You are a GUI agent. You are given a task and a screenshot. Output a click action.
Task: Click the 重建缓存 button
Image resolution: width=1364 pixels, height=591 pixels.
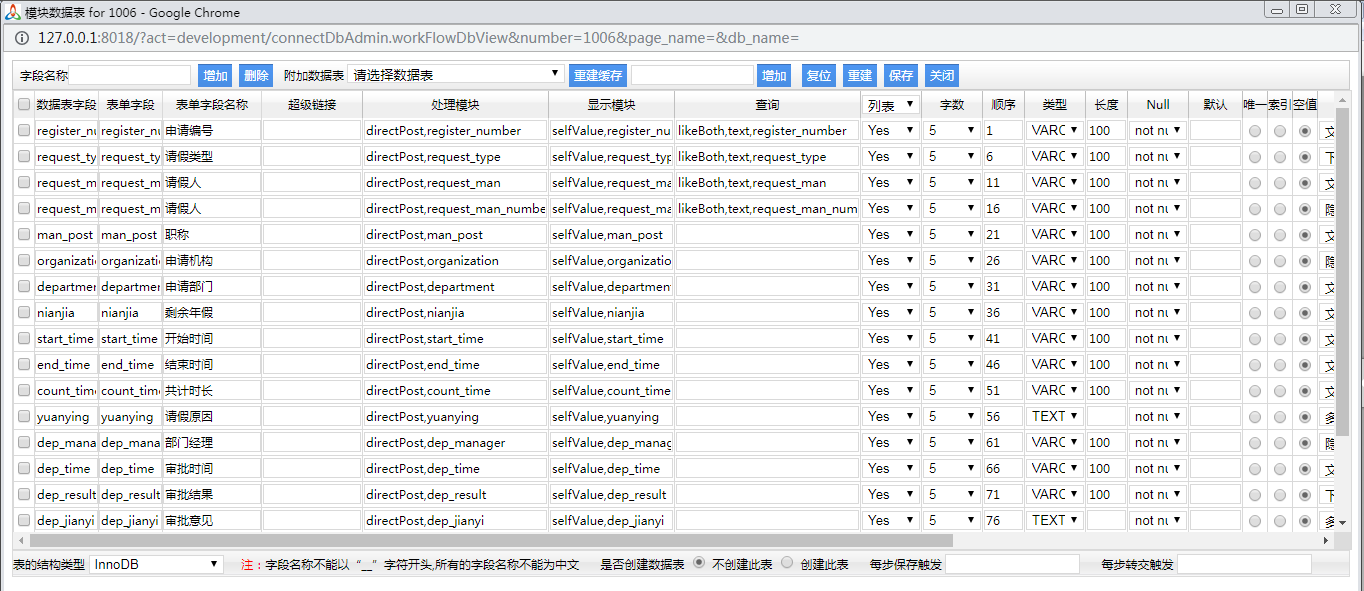(598, 75)
